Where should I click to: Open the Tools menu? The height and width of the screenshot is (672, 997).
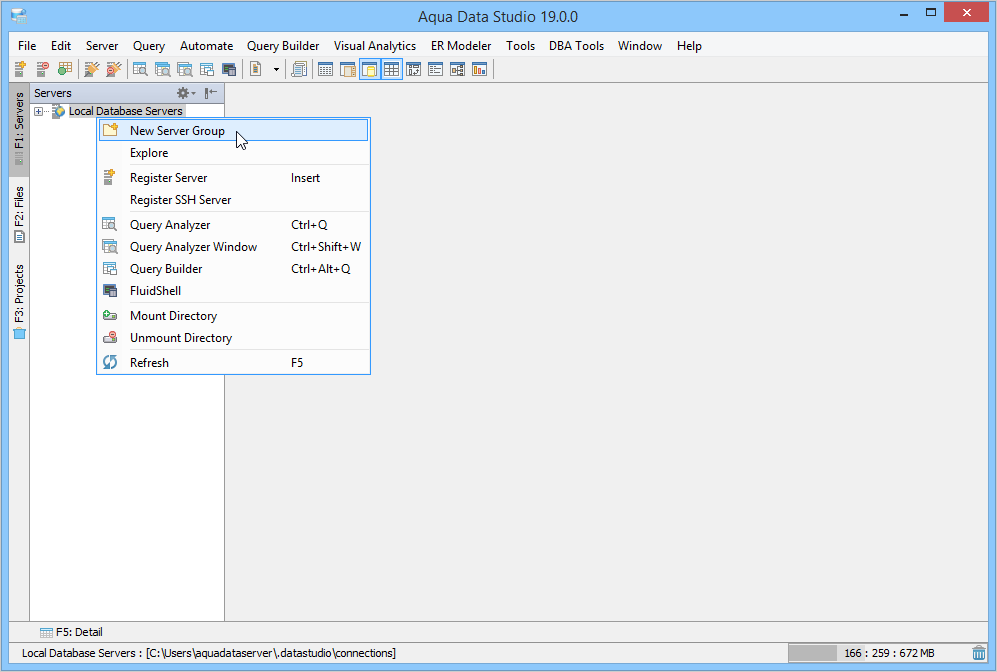[520, 46]
